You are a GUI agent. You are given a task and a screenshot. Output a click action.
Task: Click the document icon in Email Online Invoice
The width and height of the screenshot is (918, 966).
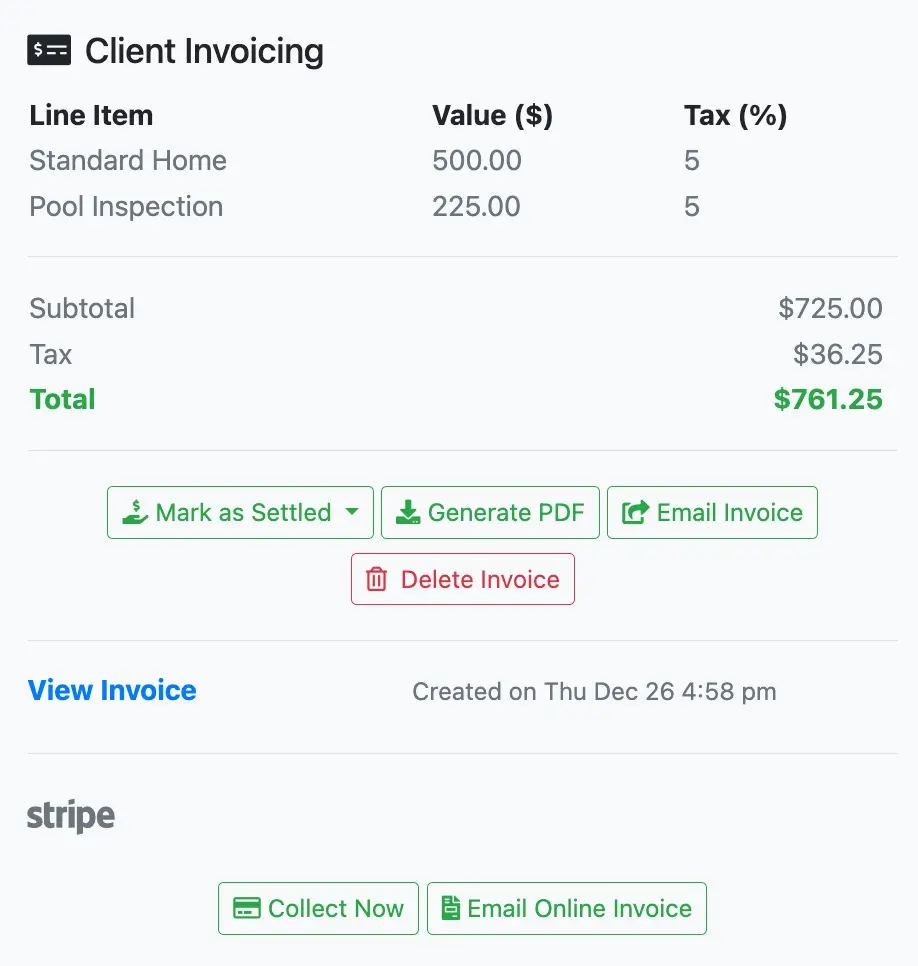[x=451, y=909]
